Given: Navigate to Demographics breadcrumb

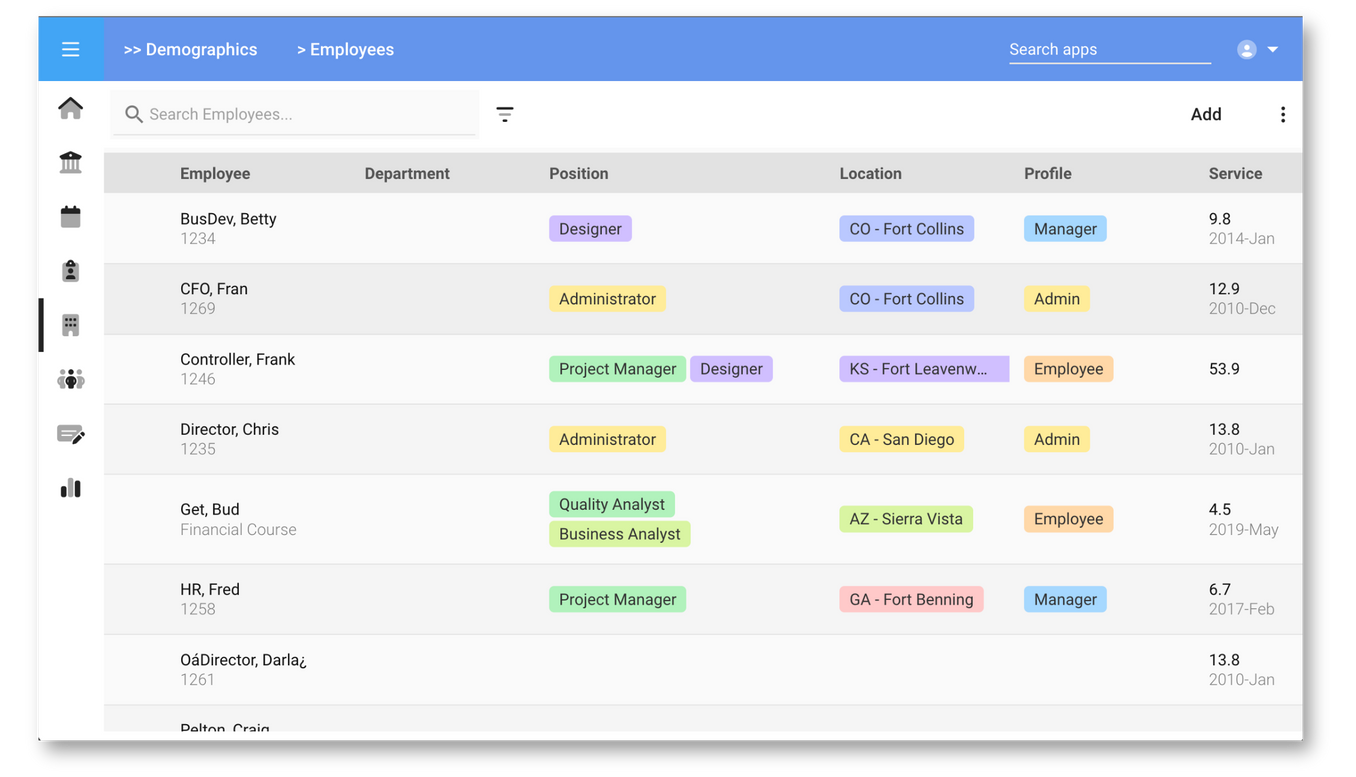Looking at the screenshot, I should (190, 50).
